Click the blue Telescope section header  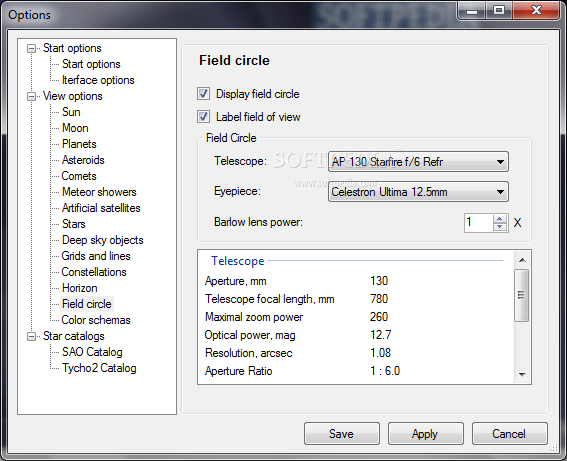point(238,261)
